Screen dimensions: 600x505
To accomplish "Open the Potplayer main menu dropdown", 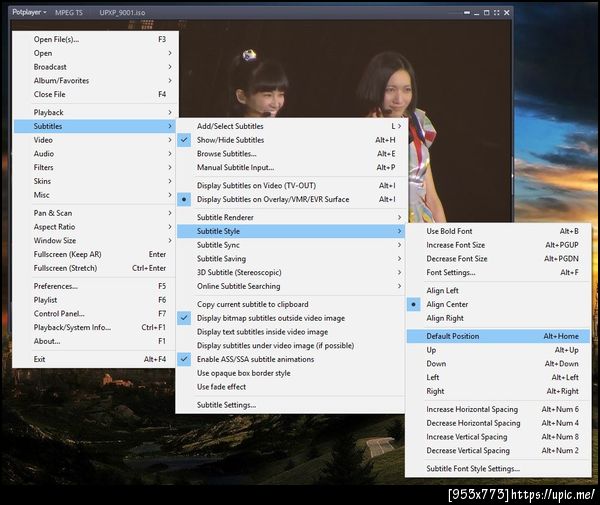I will [29, 12].
